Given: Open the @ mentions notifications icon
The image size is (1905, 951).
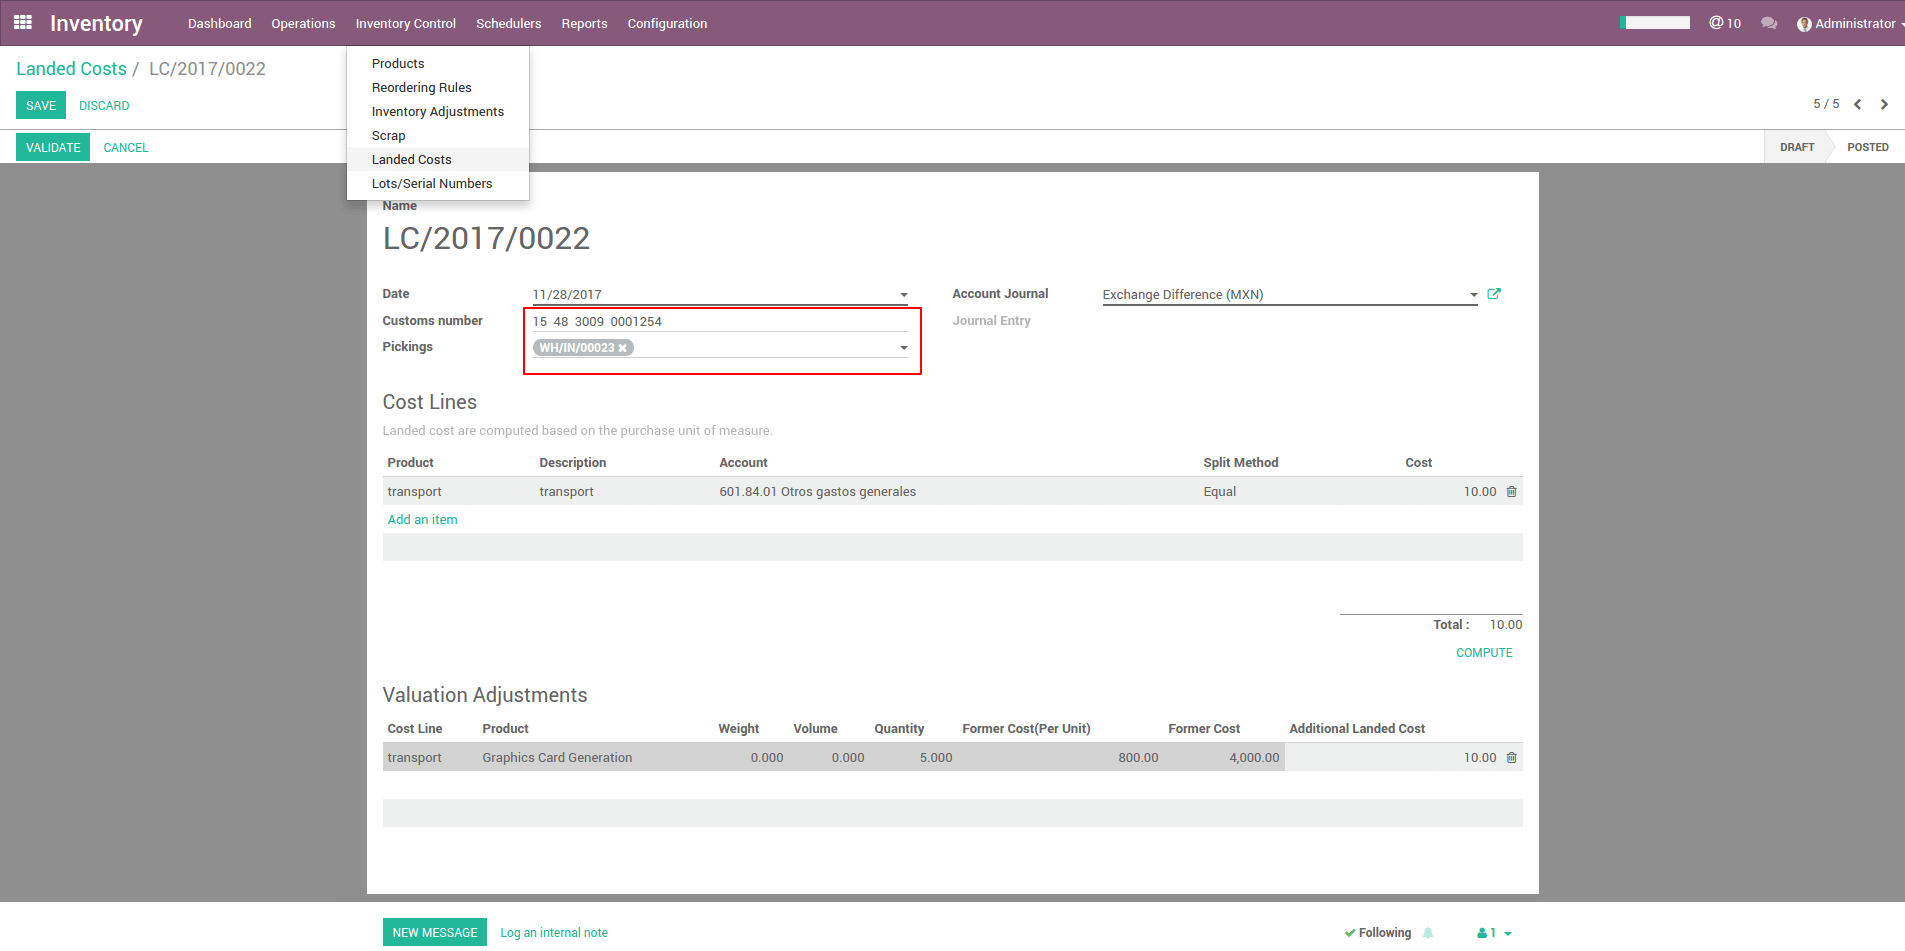Looking at the screenshot, I should [x=1724, y=23].
